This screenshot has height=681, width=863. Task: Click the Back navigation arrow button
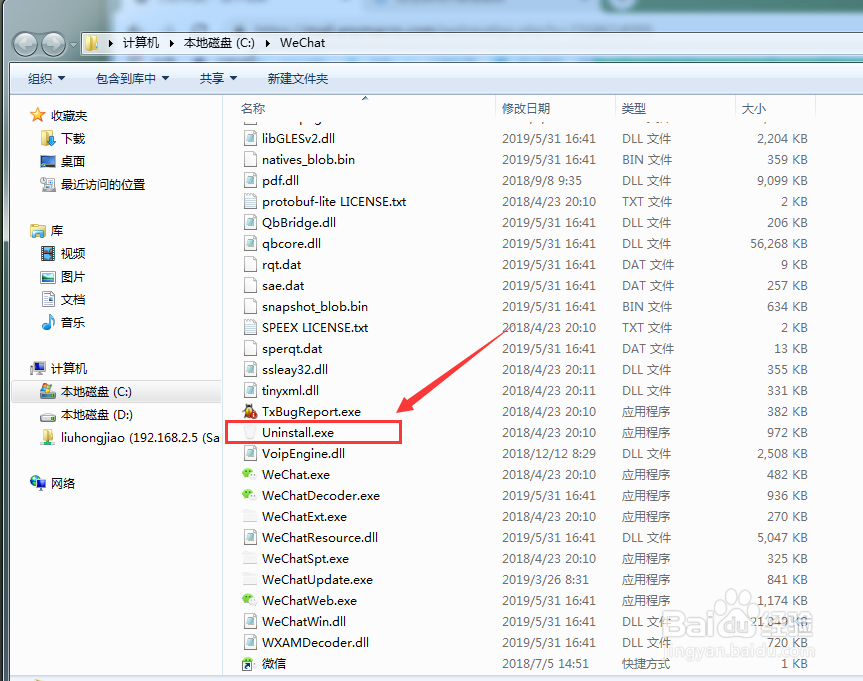coord(25,44)
